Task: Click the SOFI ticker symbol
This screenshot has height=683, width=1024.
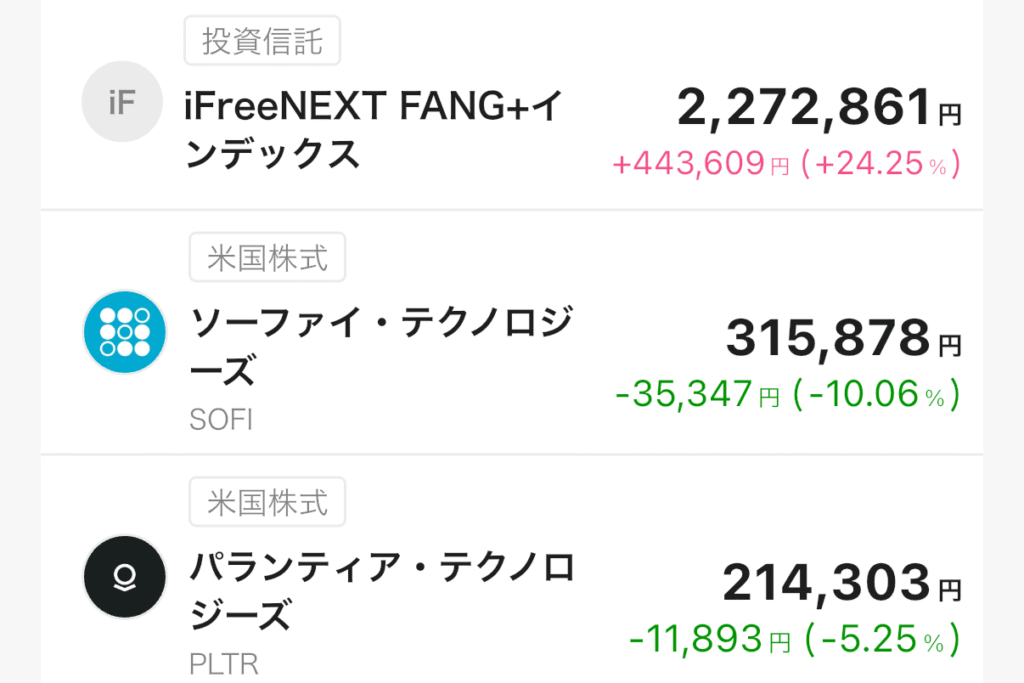Action: click(221, 419)
